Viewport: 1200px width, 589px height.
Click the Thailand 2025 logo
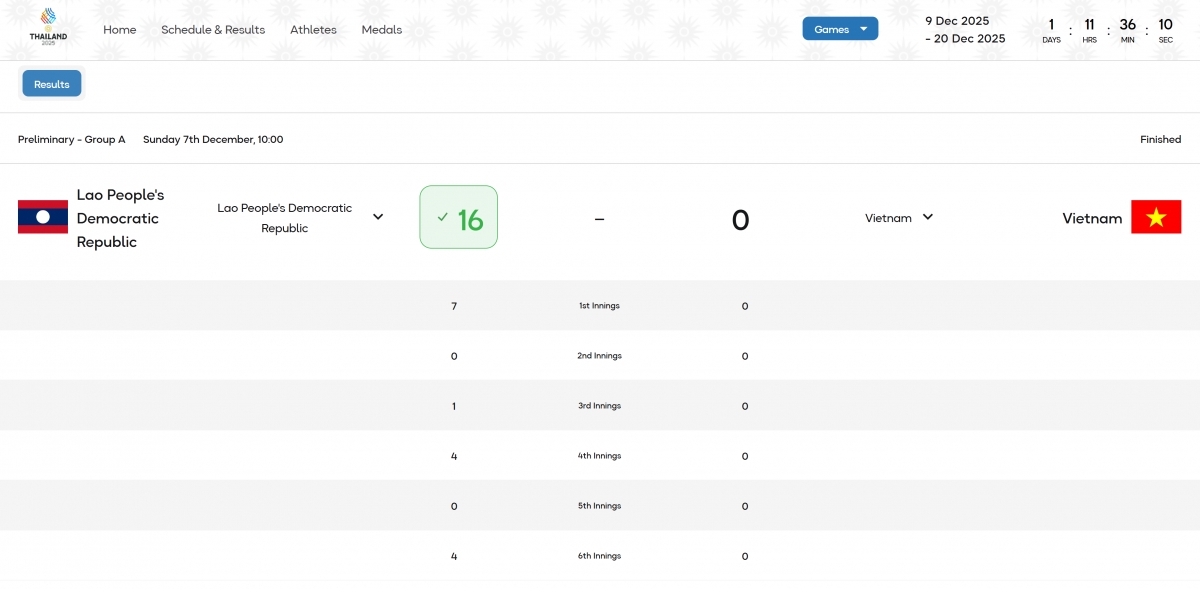pos(48,27)
